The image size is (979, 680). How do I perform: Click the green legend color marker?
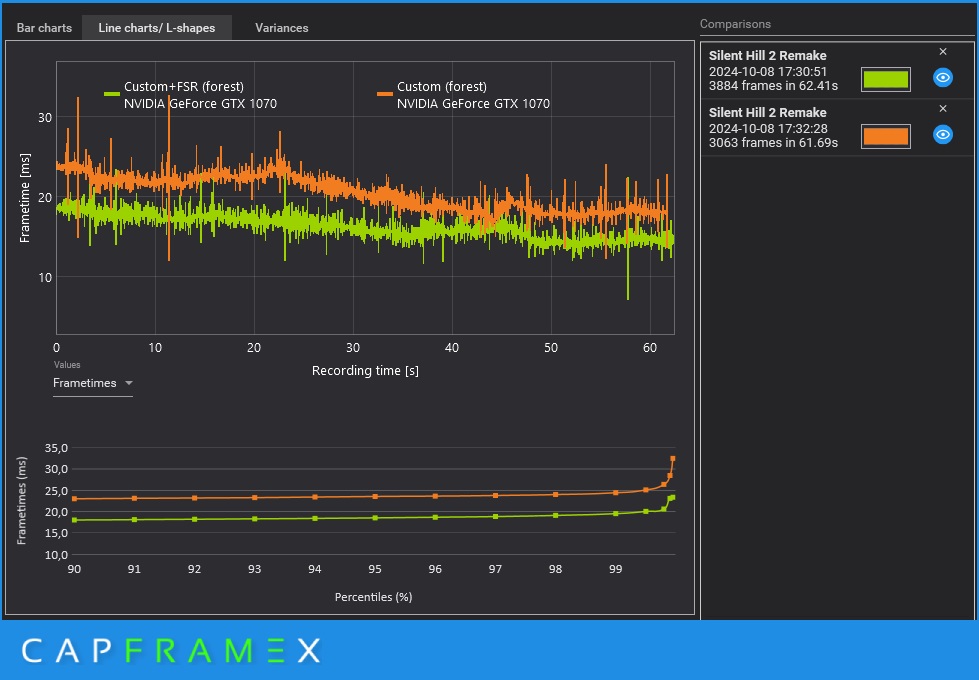(112, 94)
